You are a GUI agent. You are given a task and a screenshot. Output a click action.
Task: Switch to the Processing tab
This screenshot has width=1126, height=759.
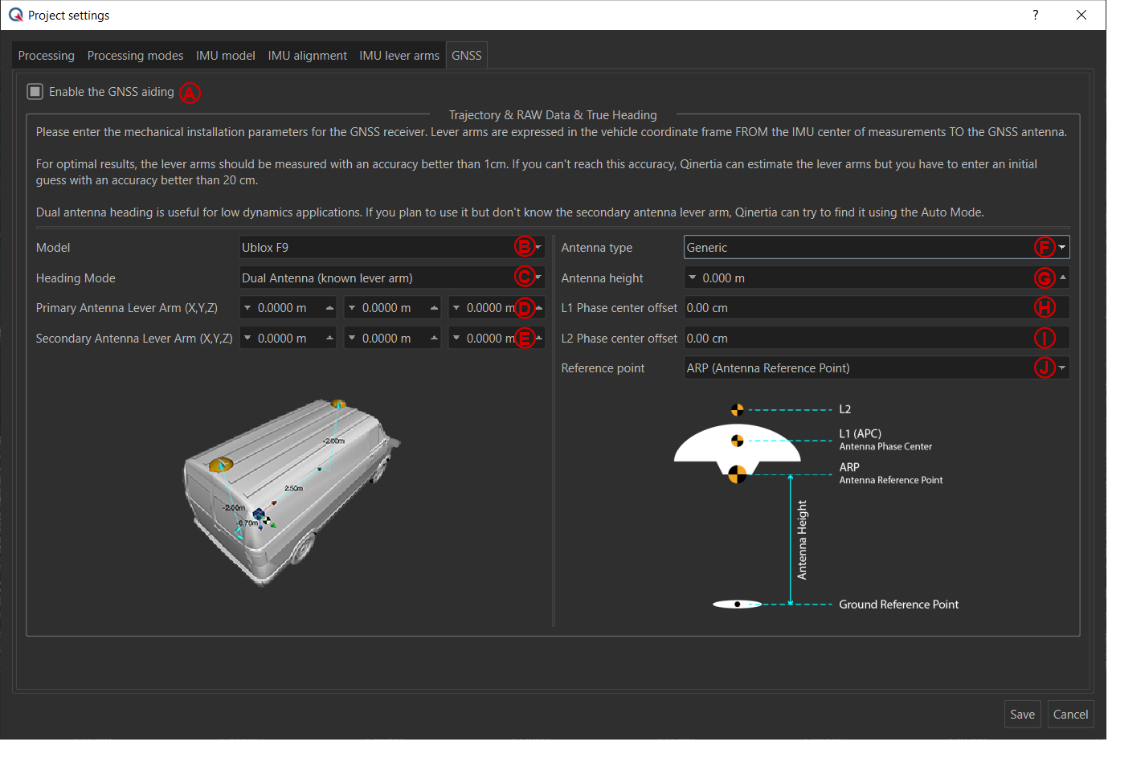[x=46, y=56]
